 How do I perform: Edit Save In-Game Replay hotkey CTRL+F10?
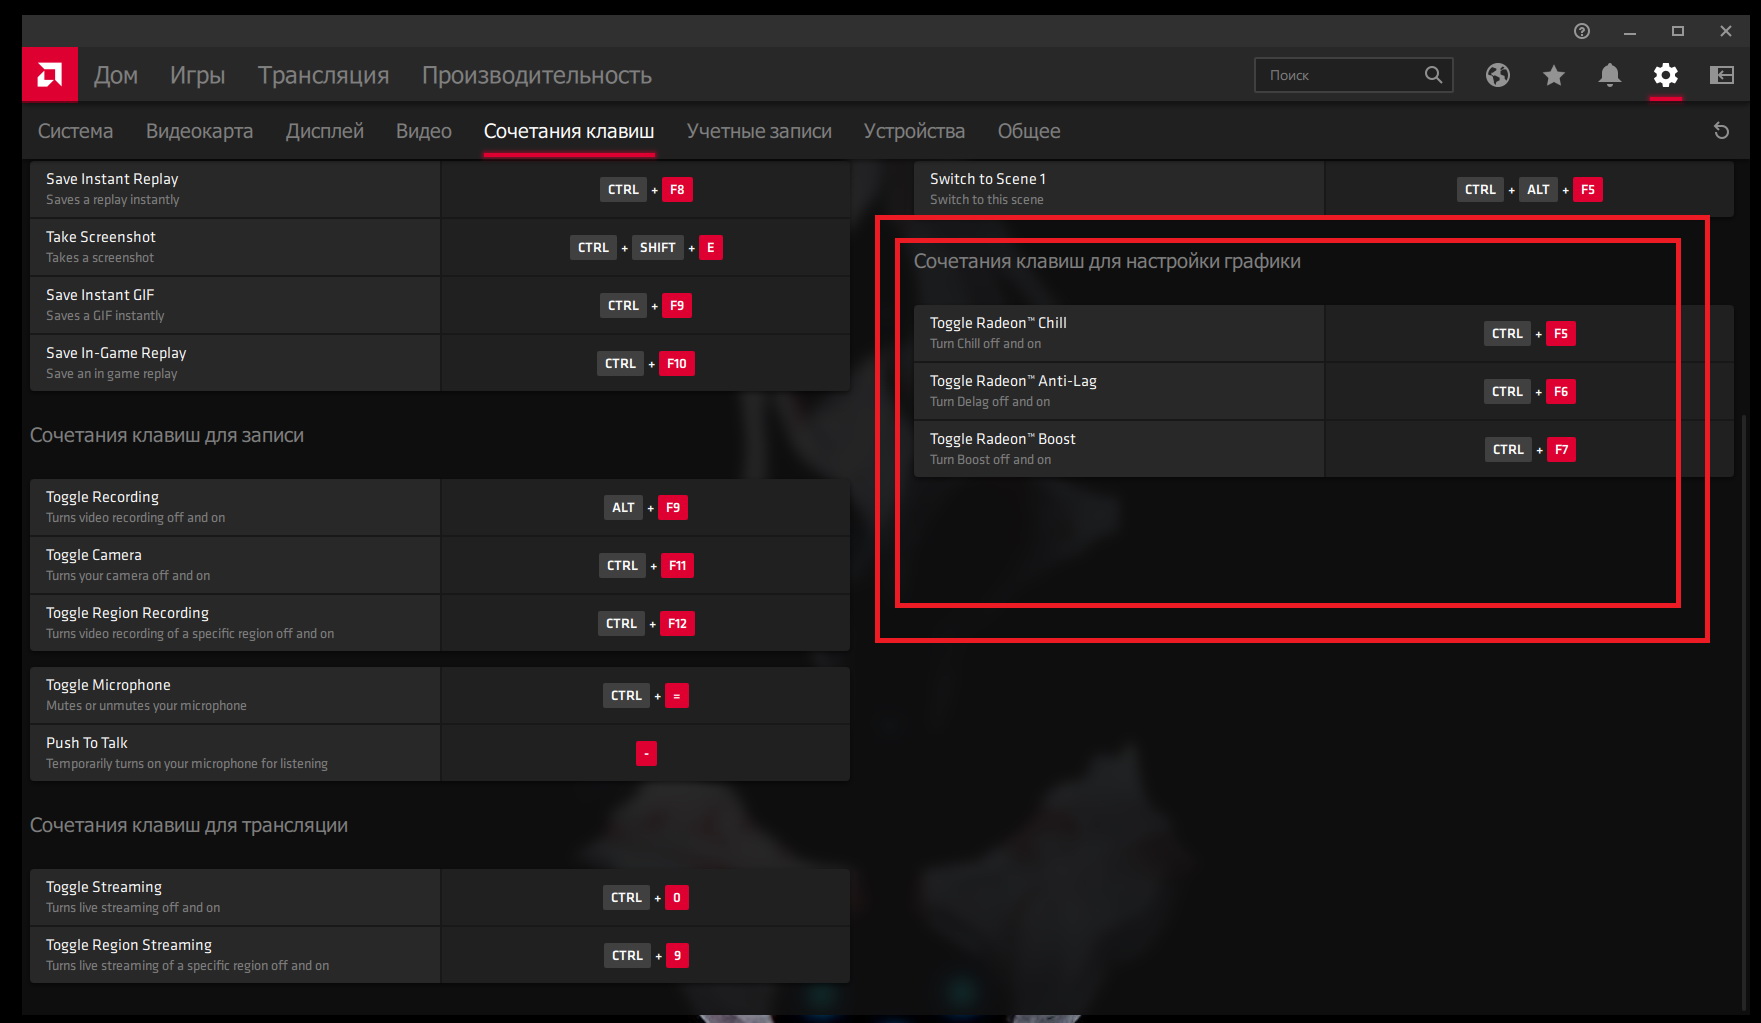[646, 363]
